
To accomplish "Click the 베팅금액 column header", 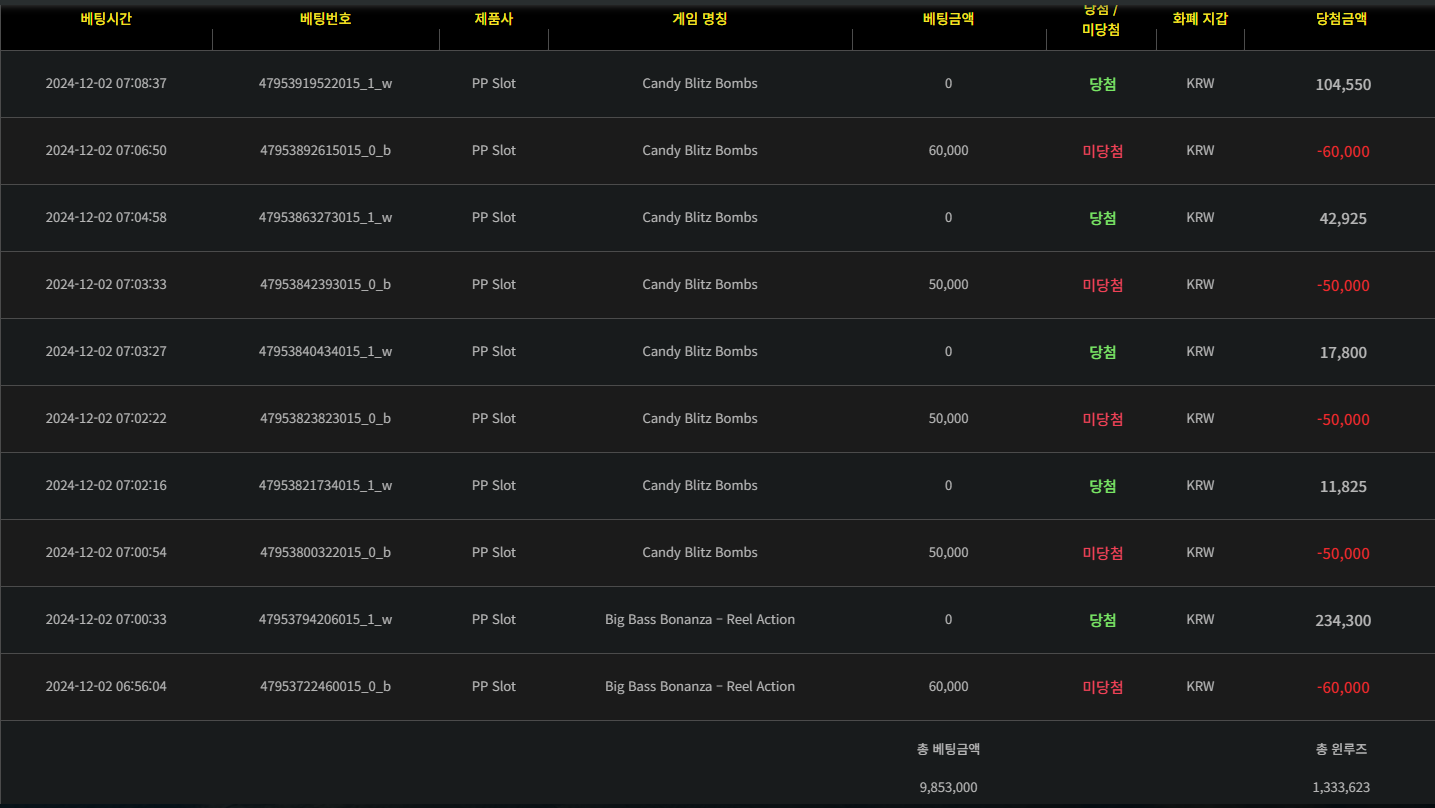I will (x=948, y=19).
